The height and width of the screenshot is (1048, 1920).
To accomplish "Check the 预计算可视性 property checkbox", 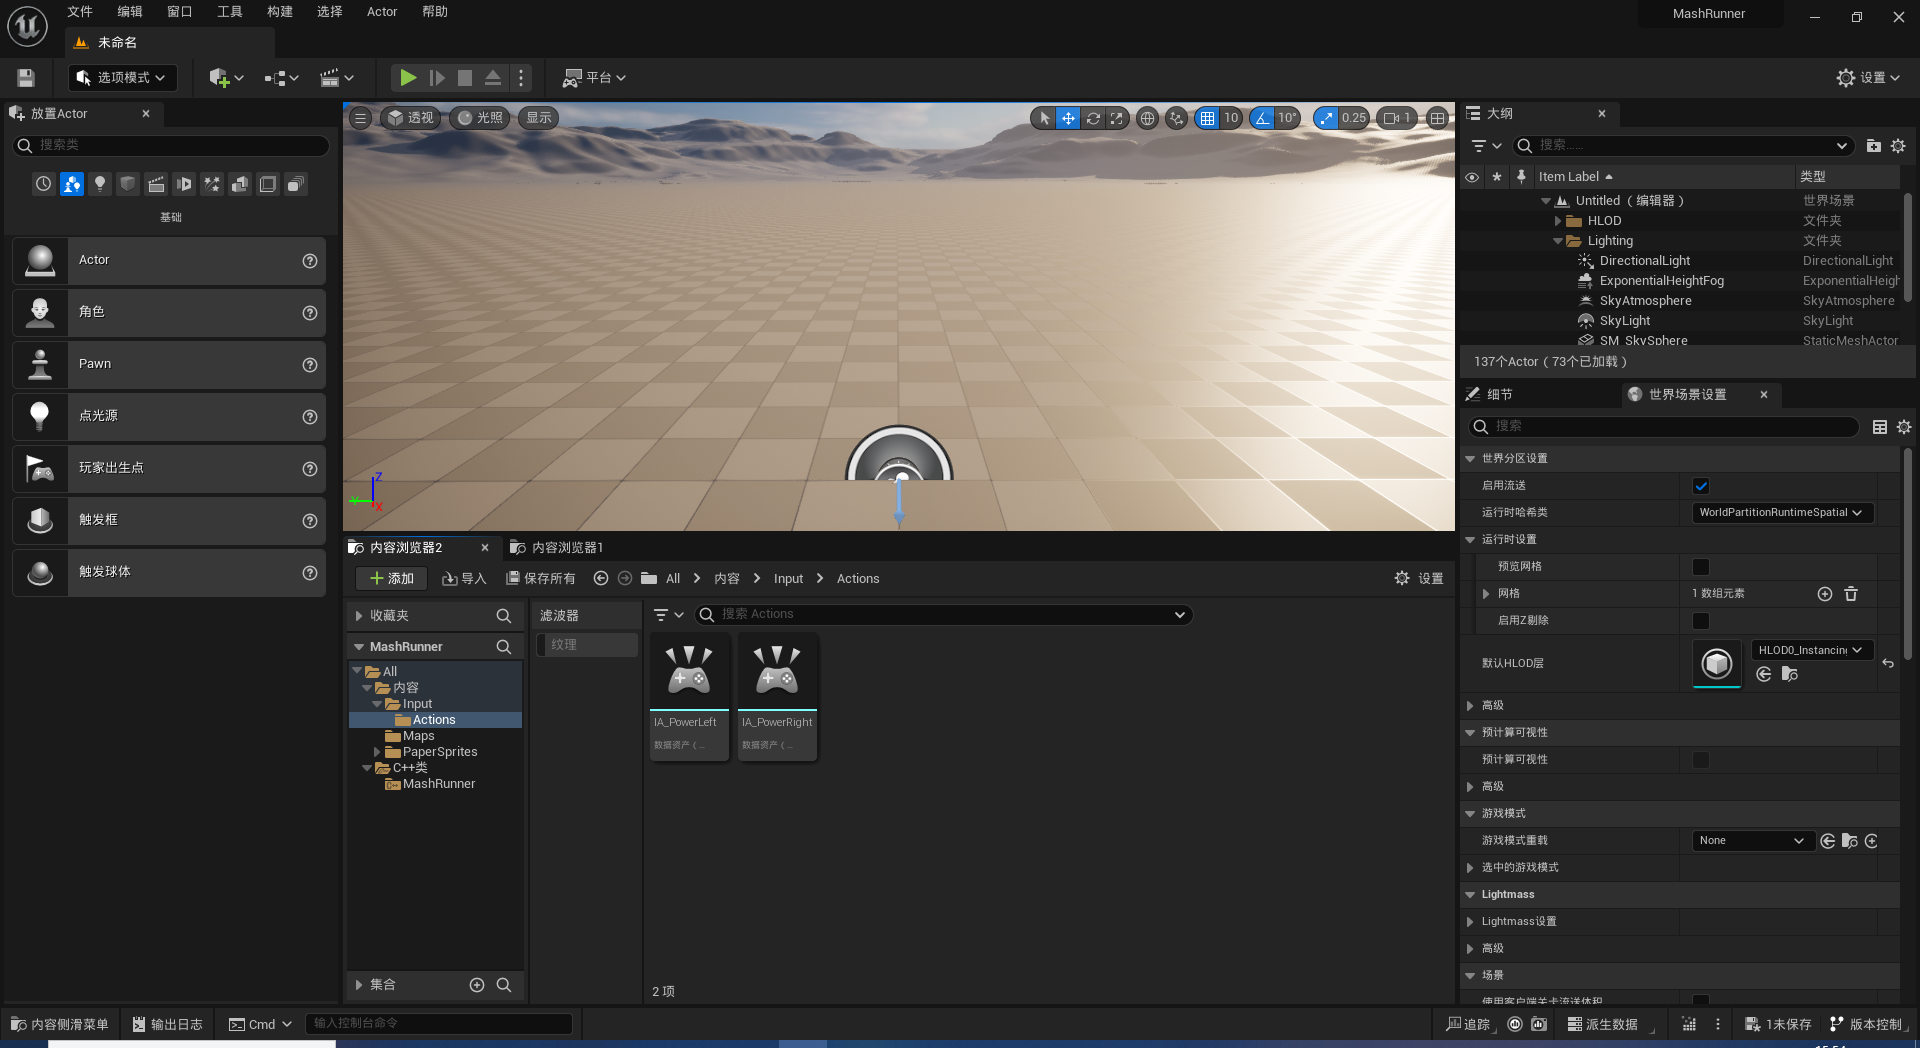I will pos(1701,760).
